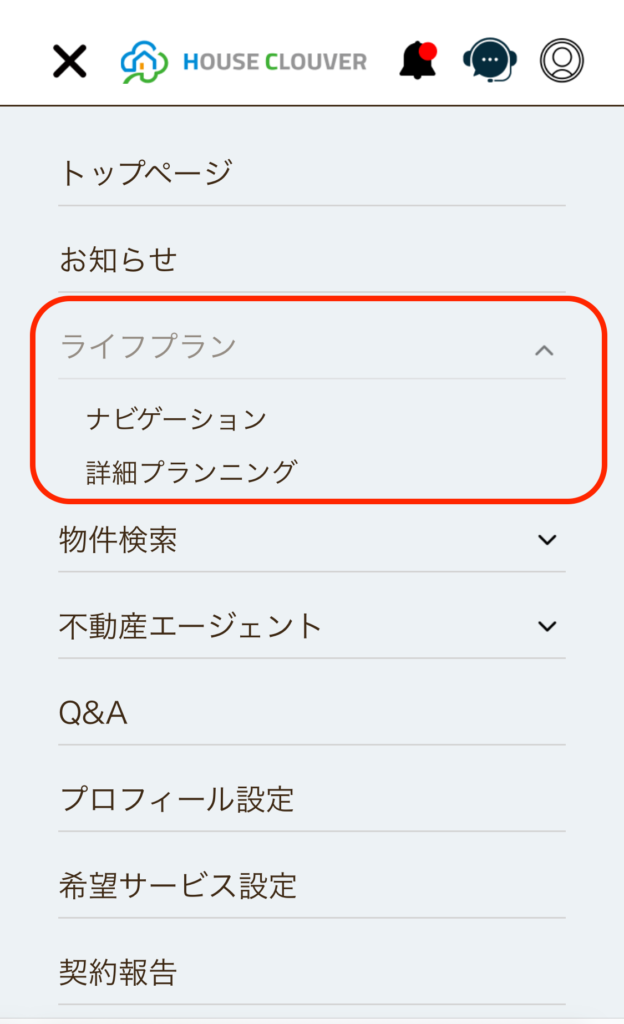This screenshot has width=624, height=1024.
Task: Open notifications via the bell icon
Action: (x=418, y=60)
